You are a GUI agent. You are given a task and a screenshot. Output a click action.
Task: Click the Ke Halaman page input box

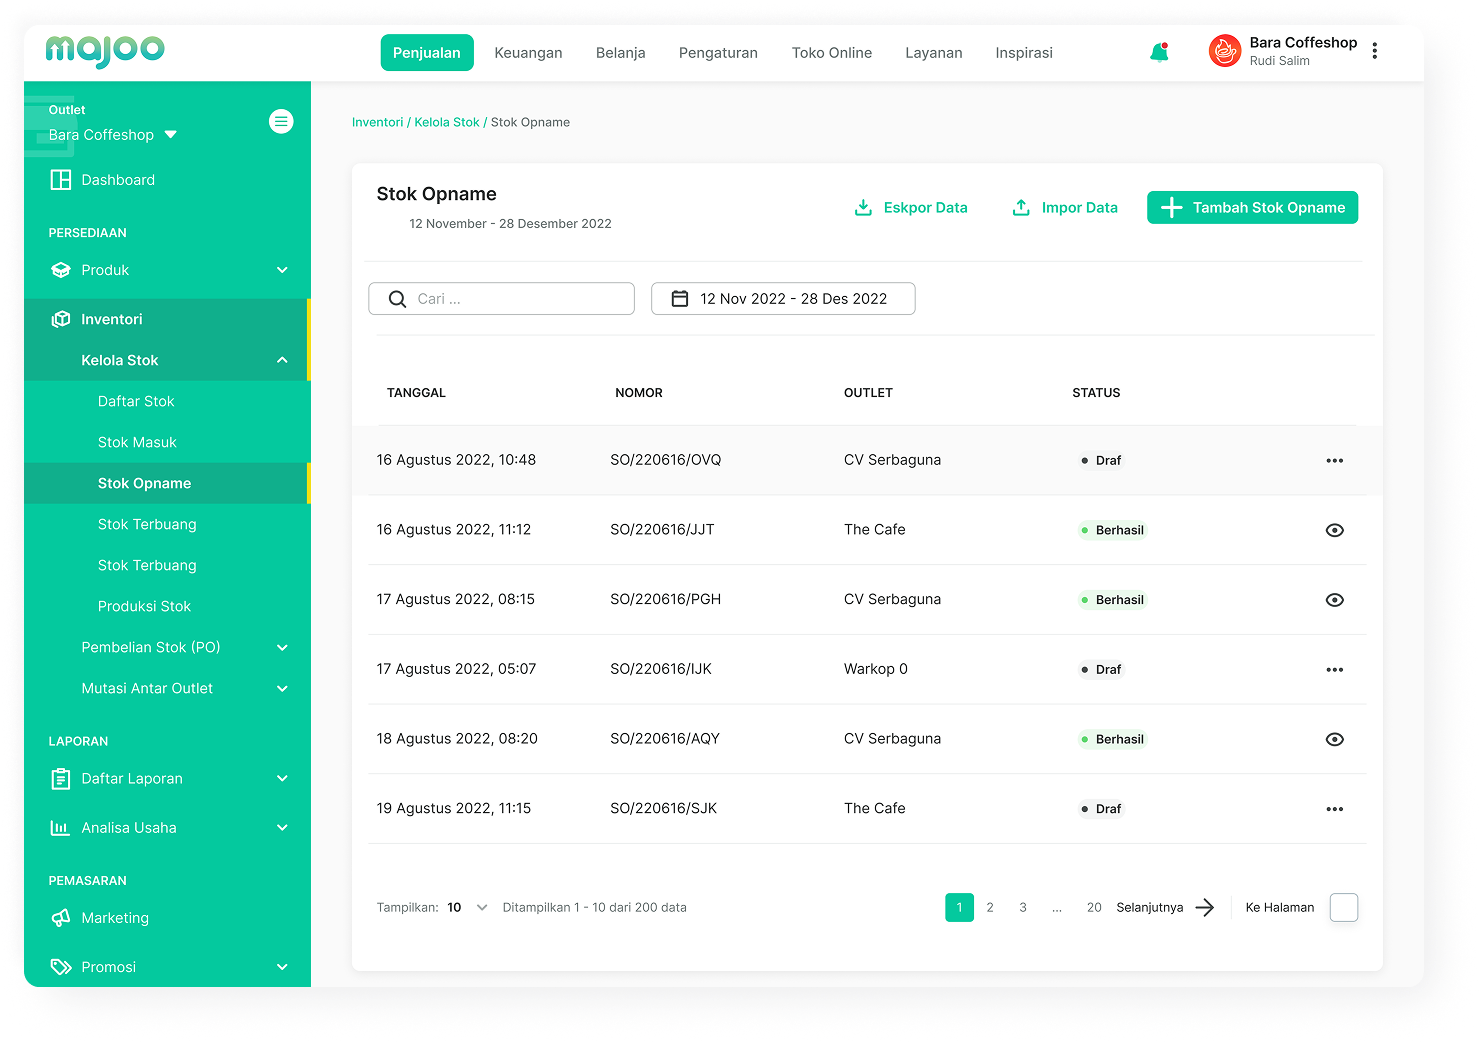[x=1344, y=908]
